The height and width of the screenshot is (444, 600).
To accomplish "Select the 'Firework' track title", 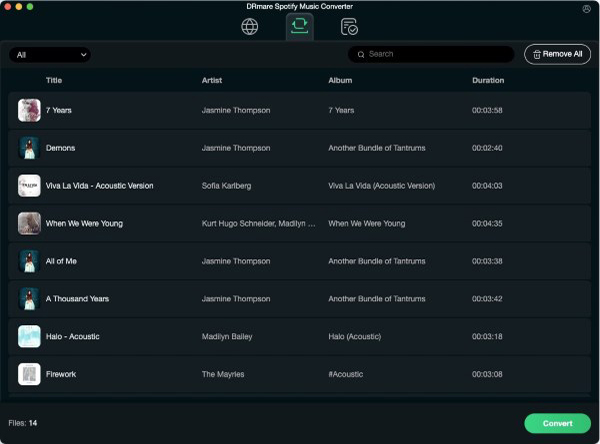I will [61, 374].
